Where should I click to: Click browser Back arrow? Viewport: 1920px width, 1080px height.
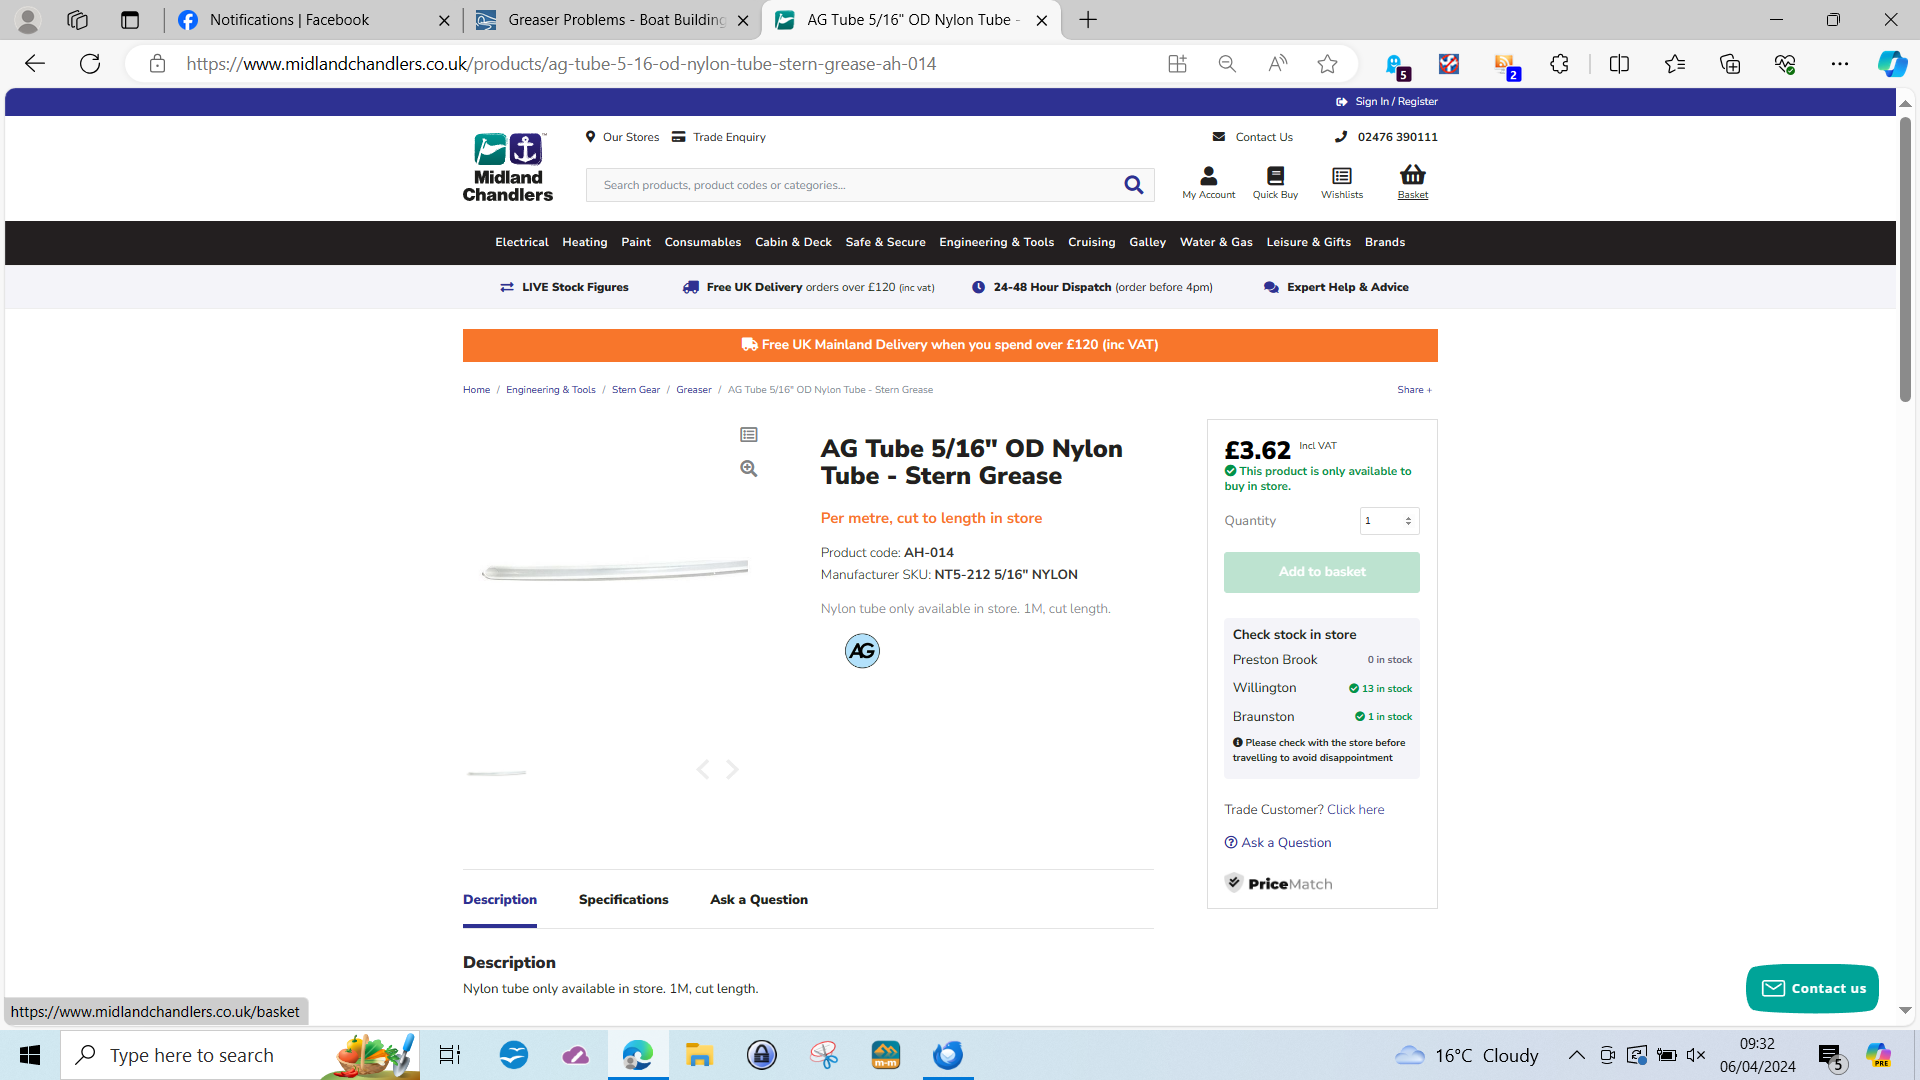coord(34,64)
